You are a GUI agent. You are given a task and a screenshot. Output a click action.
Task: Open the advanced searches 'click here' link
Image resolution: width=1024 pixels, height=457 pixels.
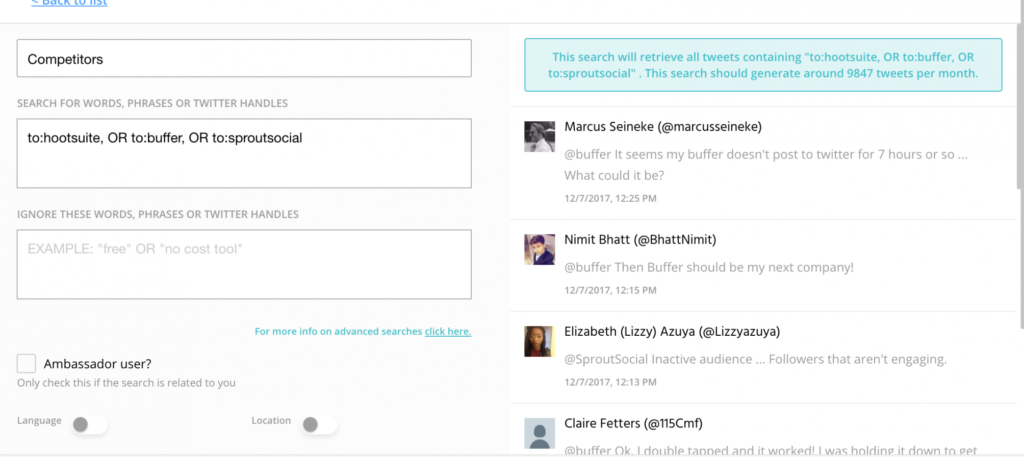[447, 331]
